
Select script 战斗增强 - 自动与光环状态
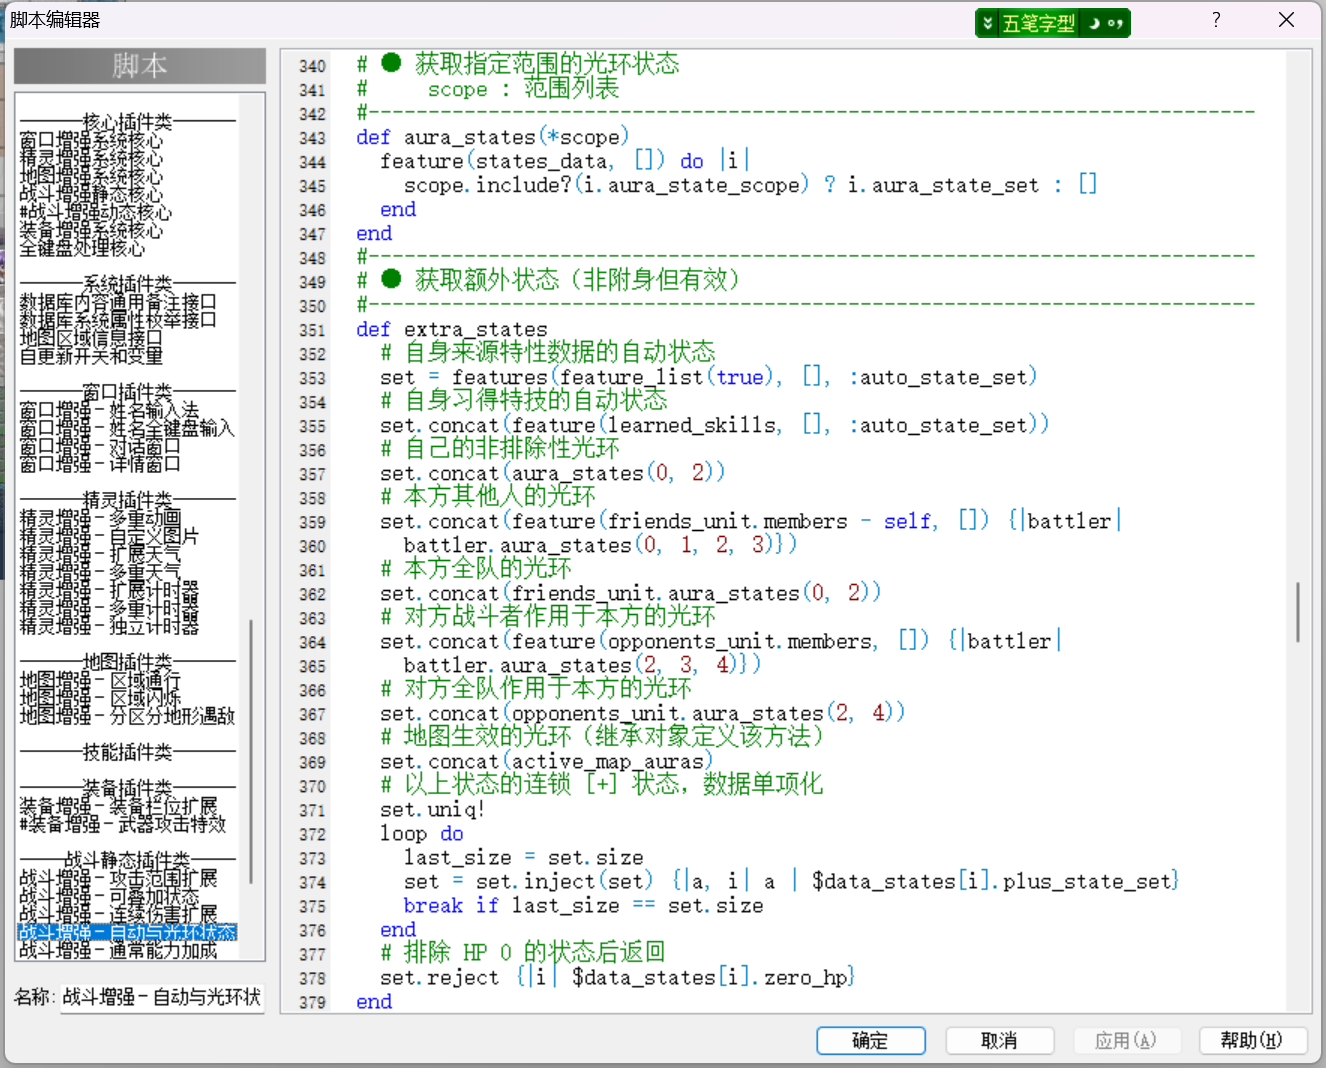(x=128, y=932)
